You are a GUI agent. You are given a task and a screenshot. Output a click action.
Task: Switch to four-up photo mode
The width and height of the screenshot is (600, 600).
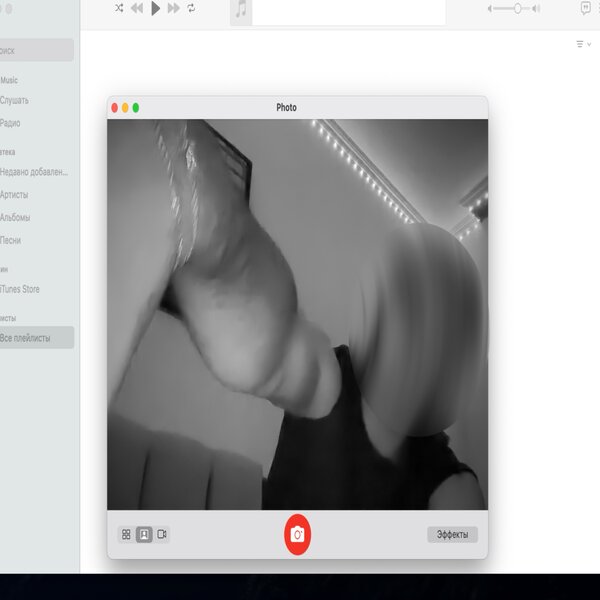(126, 534)
